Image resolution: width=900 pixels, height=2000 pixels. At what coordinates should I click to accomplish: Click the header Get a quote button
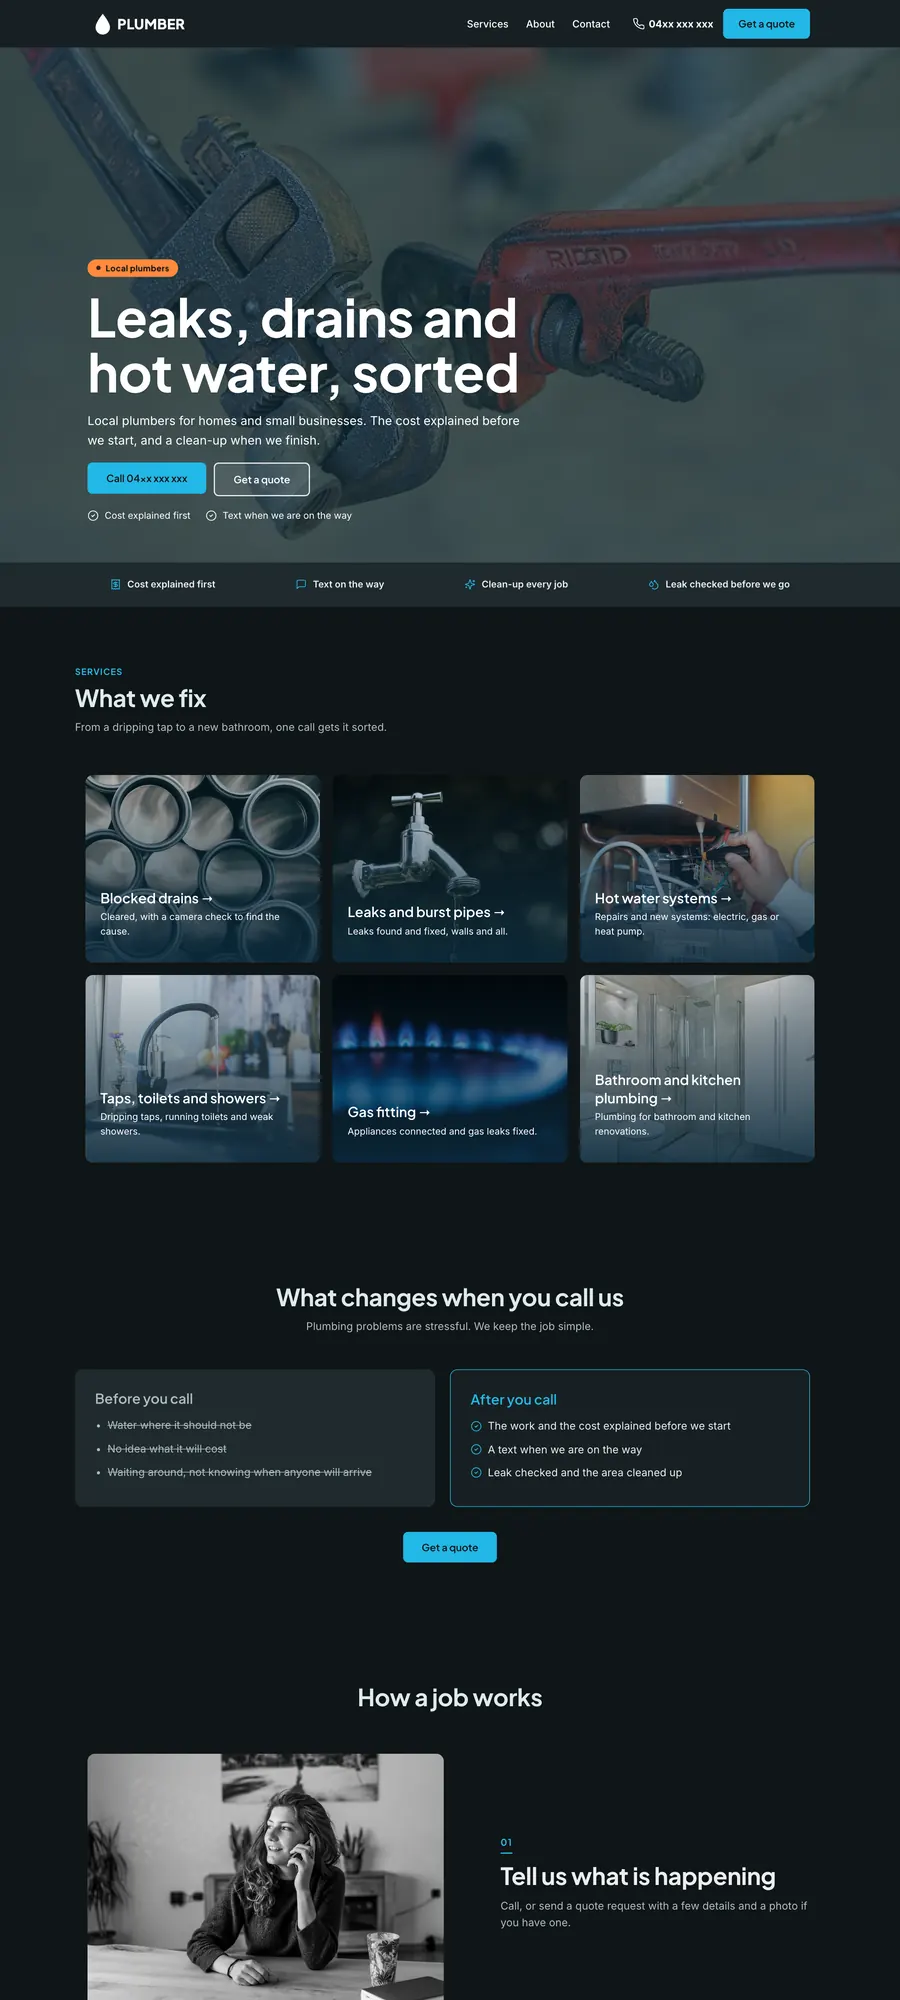766,24
